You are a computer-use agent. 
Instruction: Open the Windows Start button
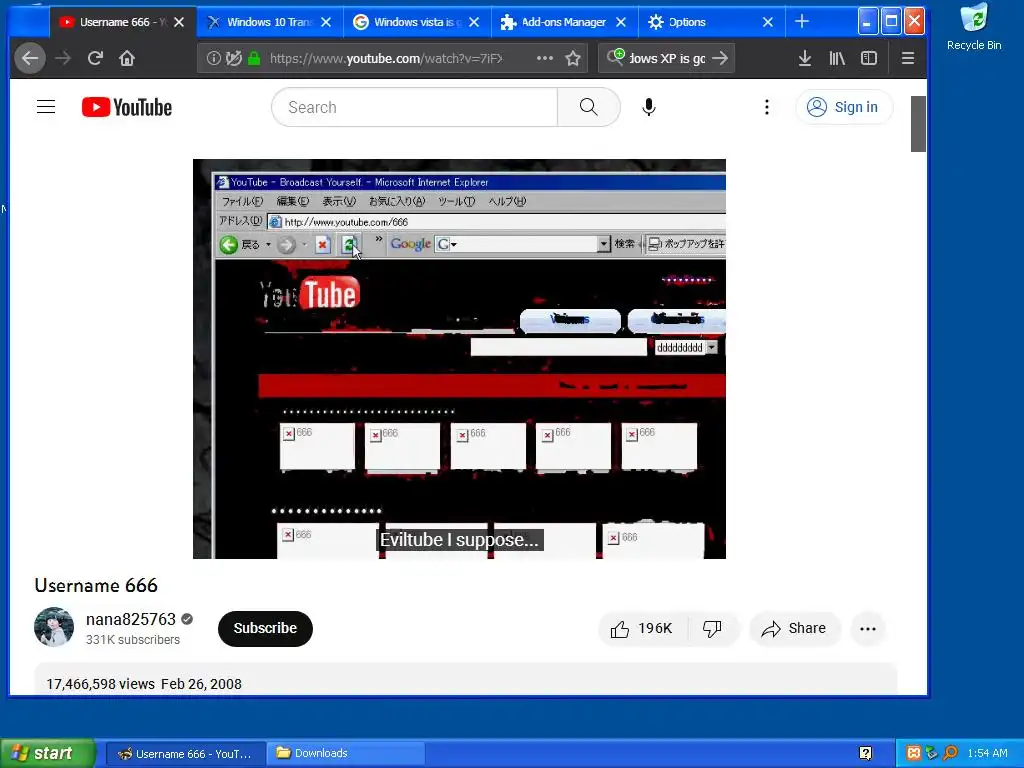click(48, 753)
